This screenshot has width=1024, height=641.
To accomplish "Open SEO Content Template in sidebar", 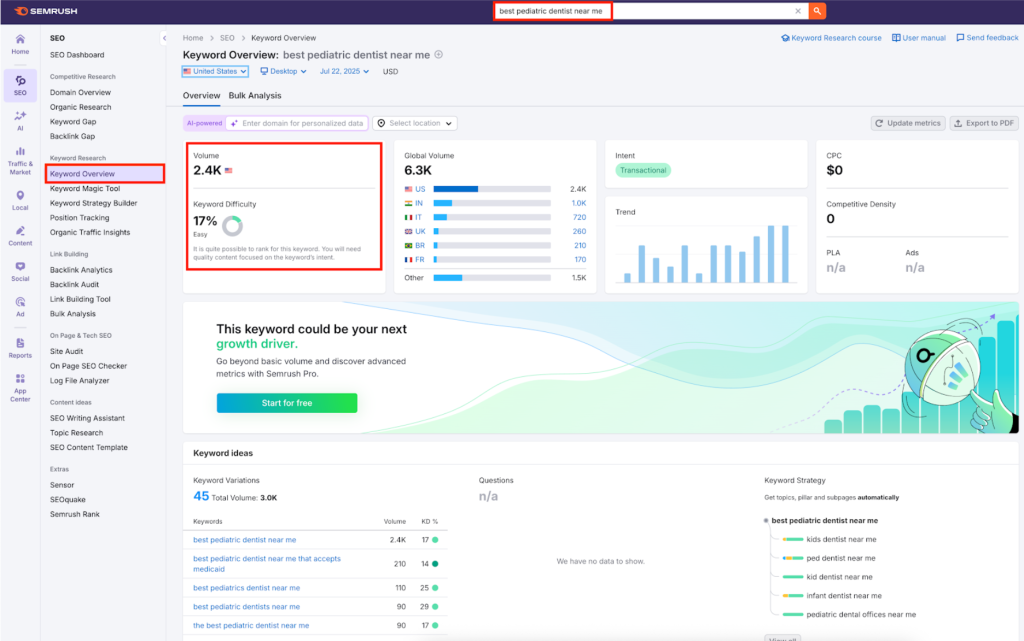I will (89, 448).
